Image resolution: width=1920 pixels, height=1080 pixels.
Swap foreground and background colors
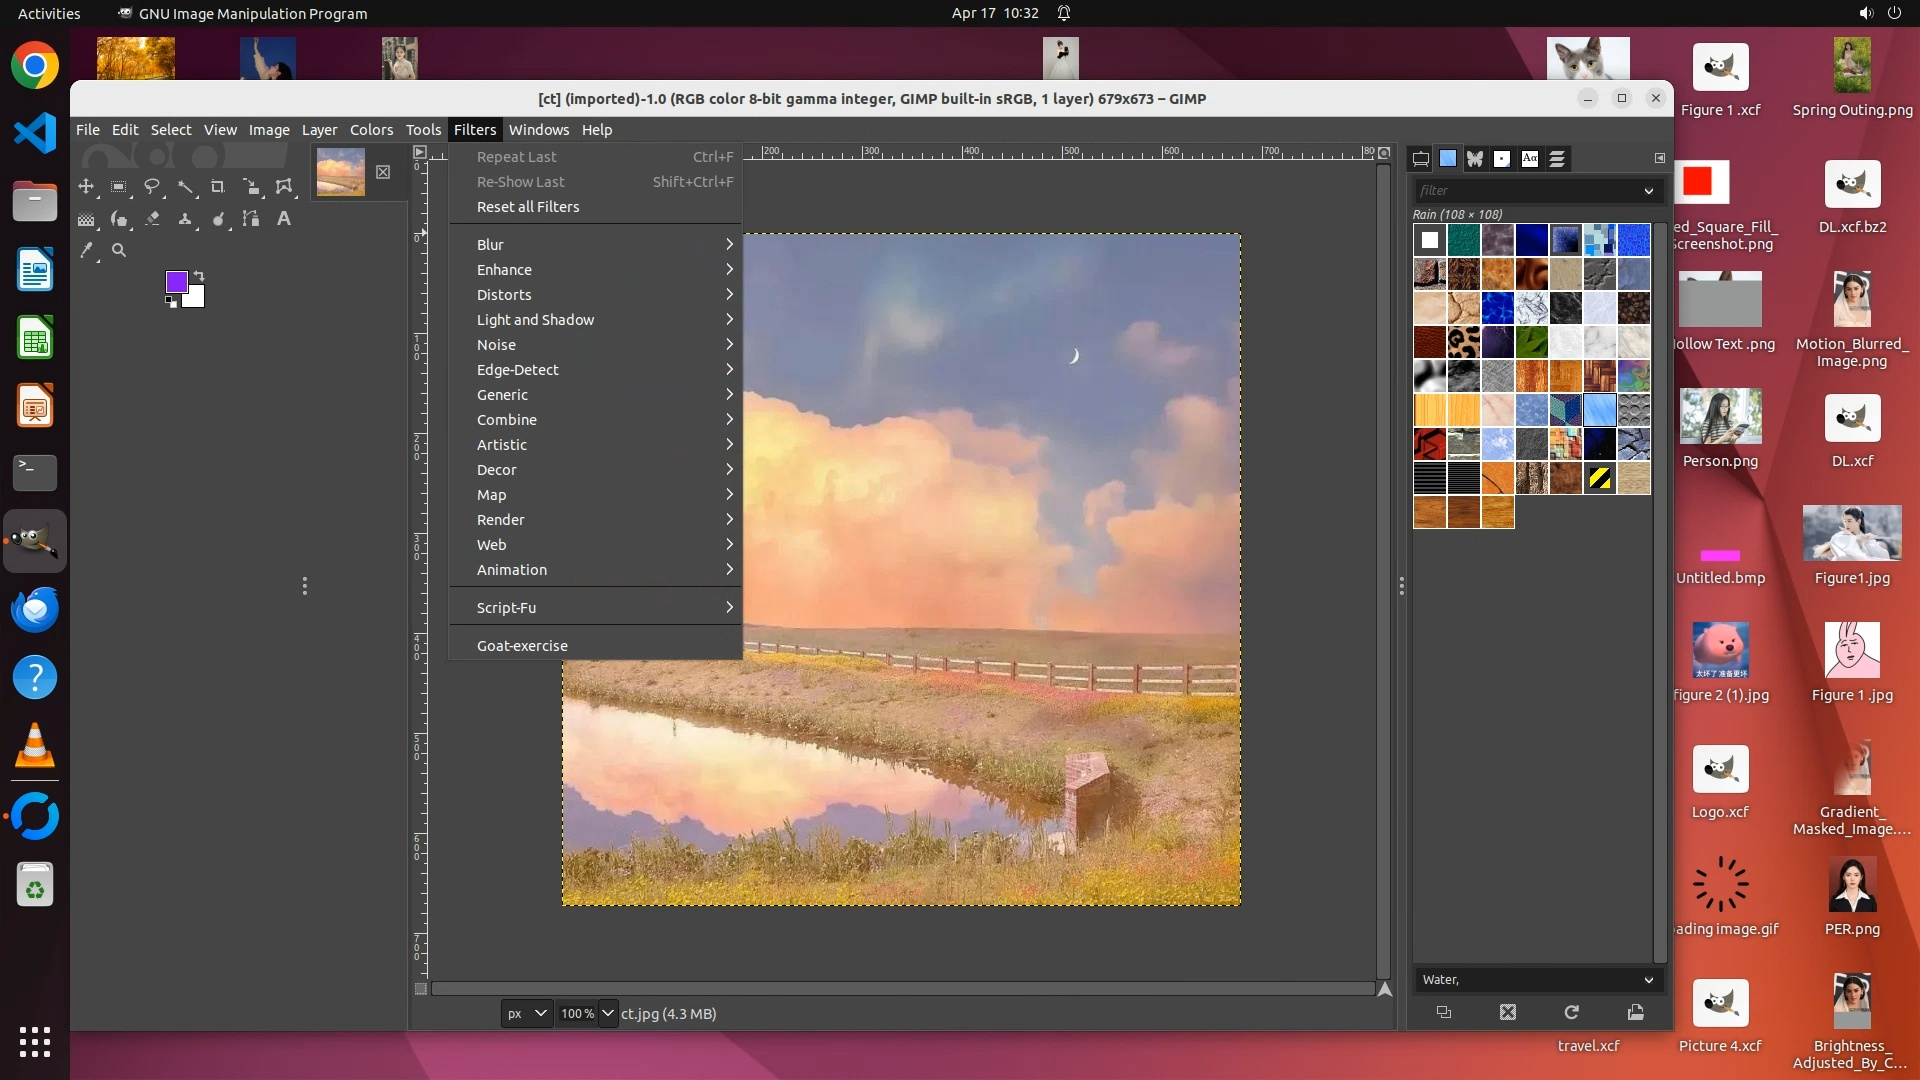(x=199, y=275)
